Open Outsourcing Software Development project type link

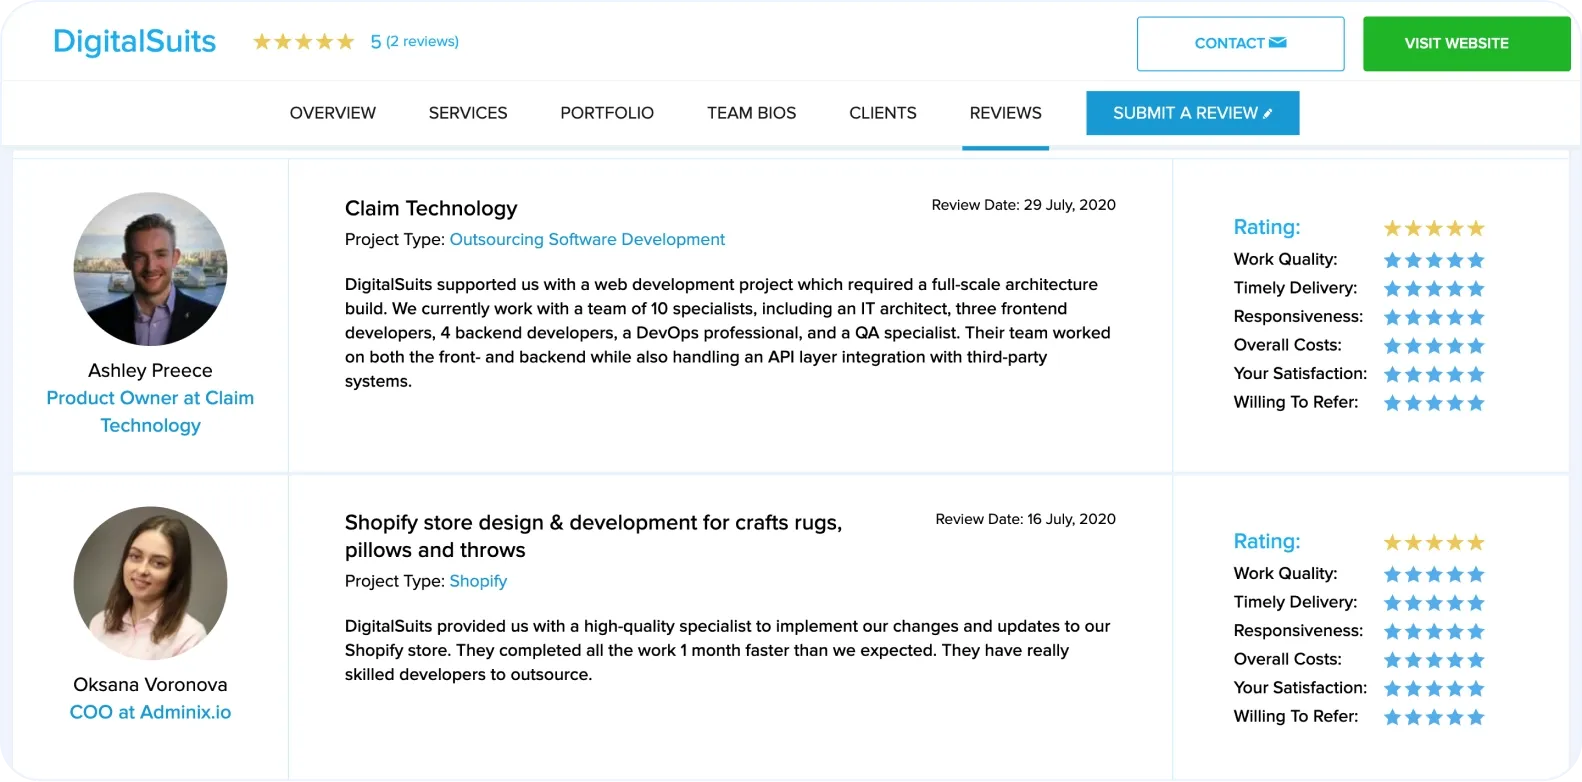tap(587, 240)
